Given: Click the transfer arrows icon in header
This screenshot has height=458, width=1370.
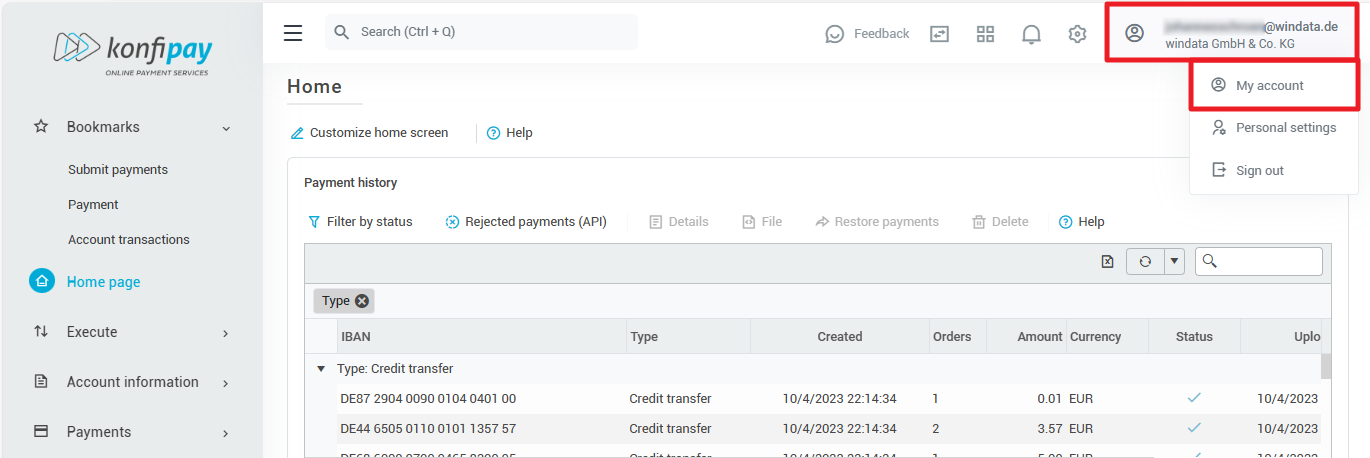Looking at the screenshot, I should click(939, 34).
